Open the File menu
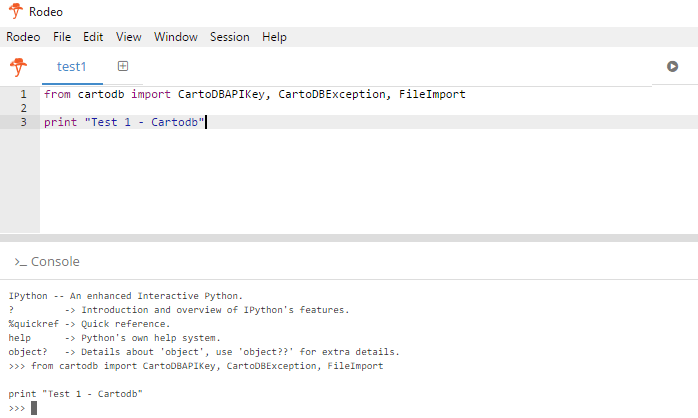Image resolution: width=698 pixels, height=418 pixels. (x=62, y=37)
